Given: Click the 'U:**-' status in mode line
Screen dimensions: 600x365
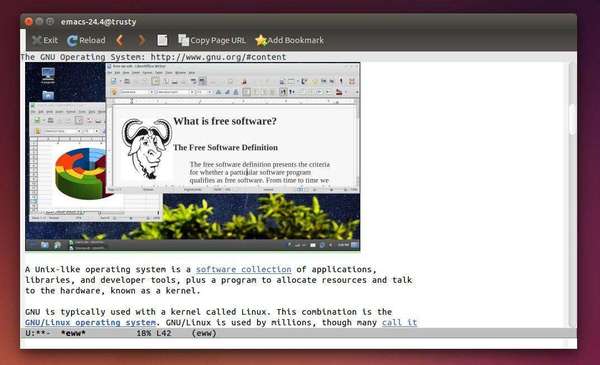Looking at the screenshot, I should pos(38,333).
